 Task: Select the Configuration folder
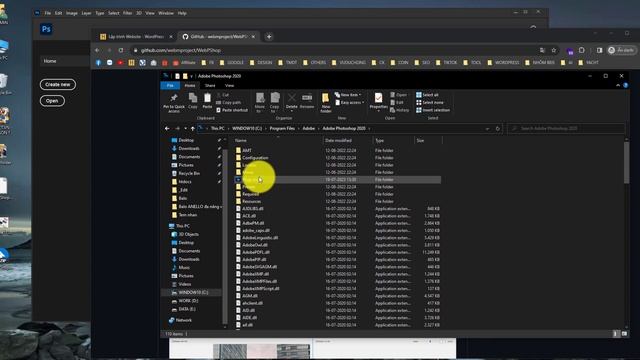(x=255, y=158)
